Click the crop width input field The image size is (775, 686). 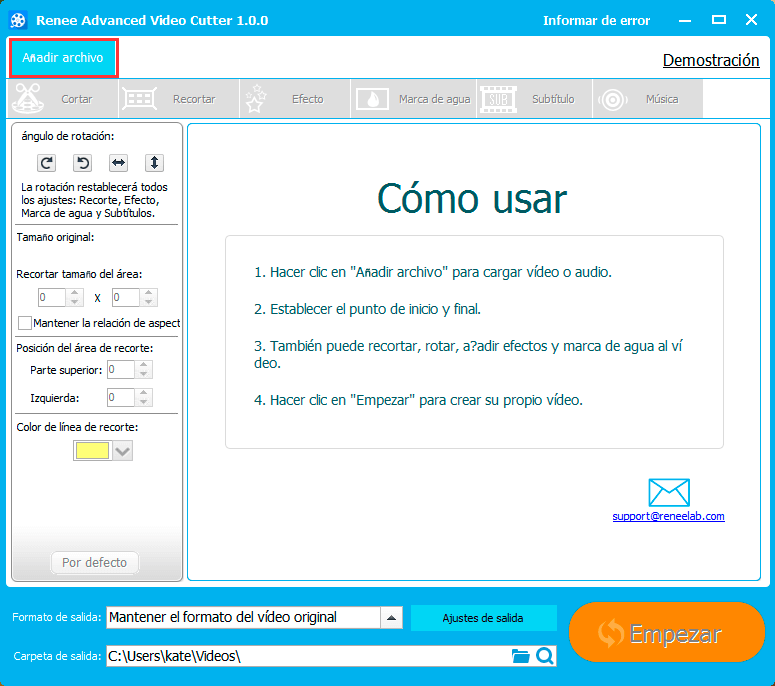[x=52, y=298]
